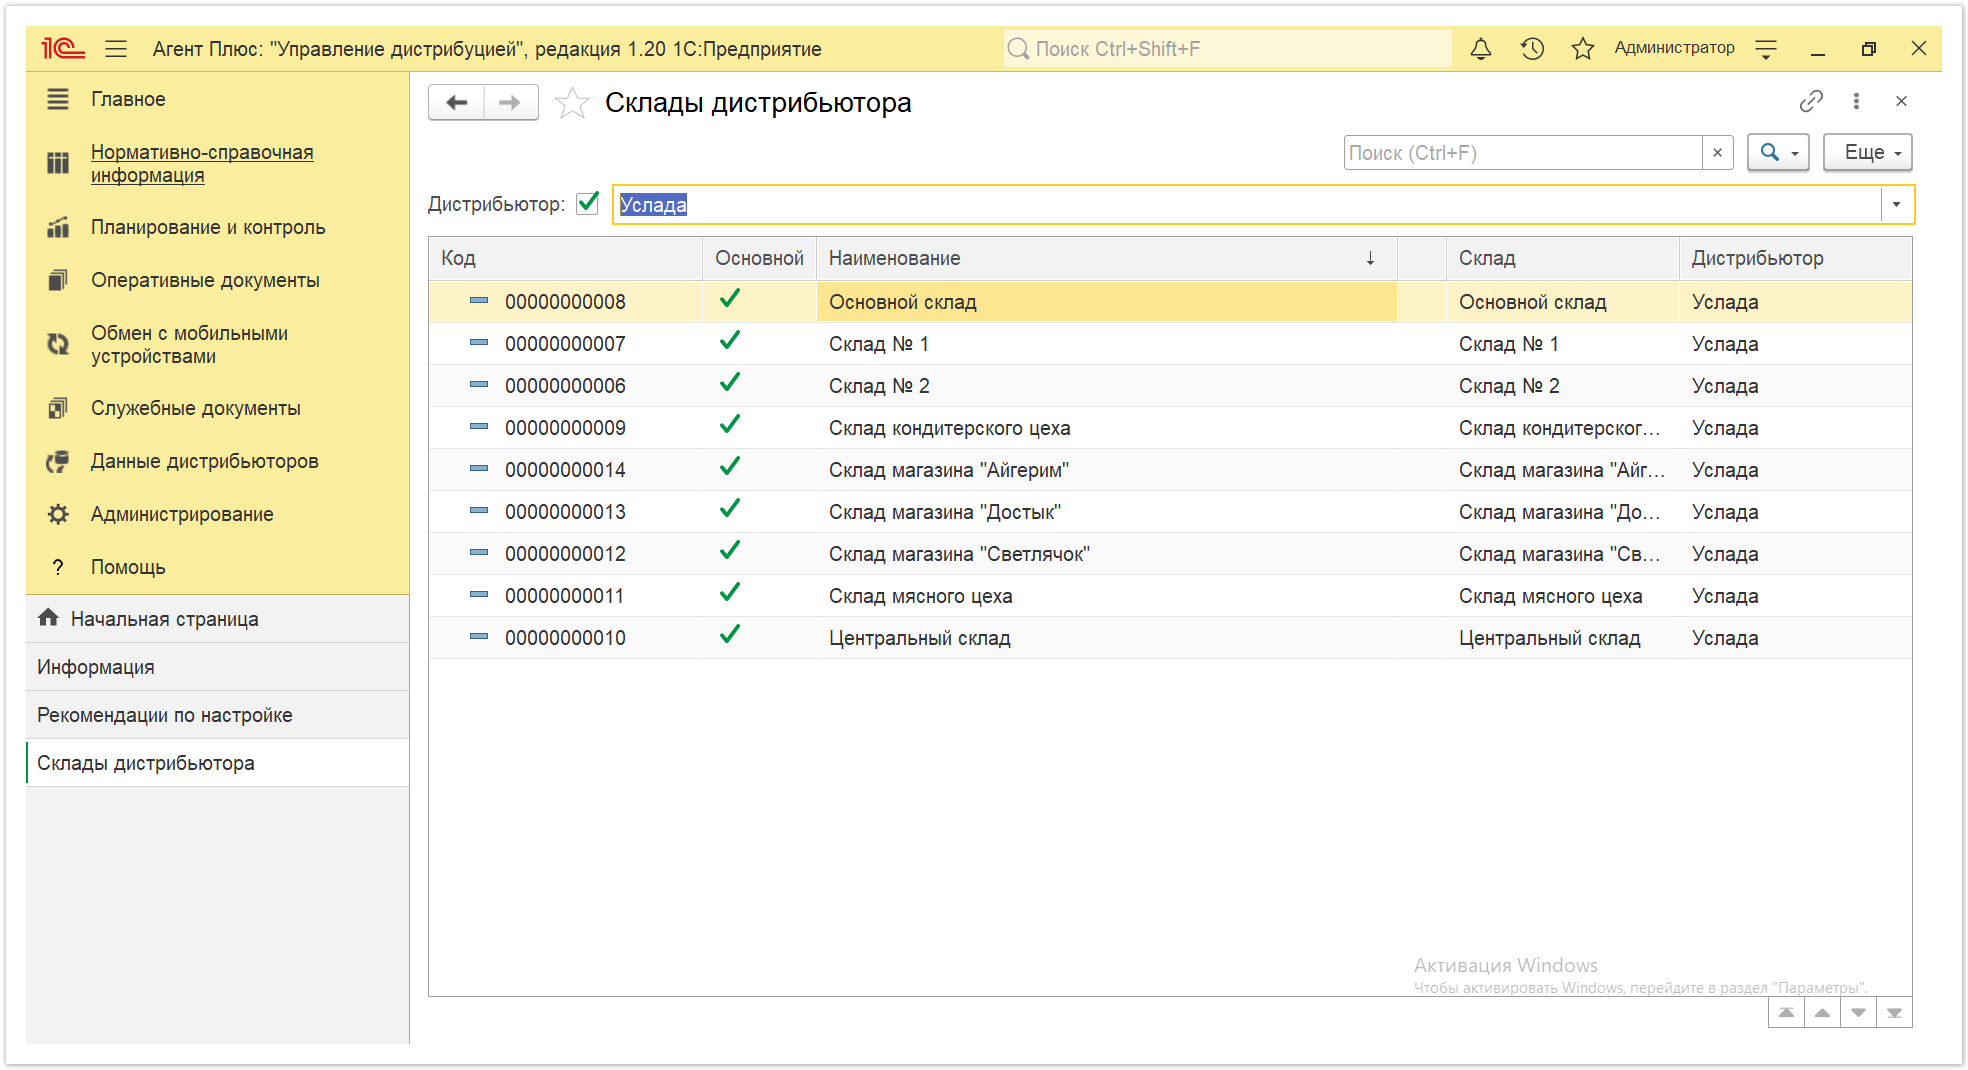Viewport: 1968px width, 1070px height.
Task: Click the Основной check mark for Склад магазина "Айгерим"
Action: pos(730,466)
